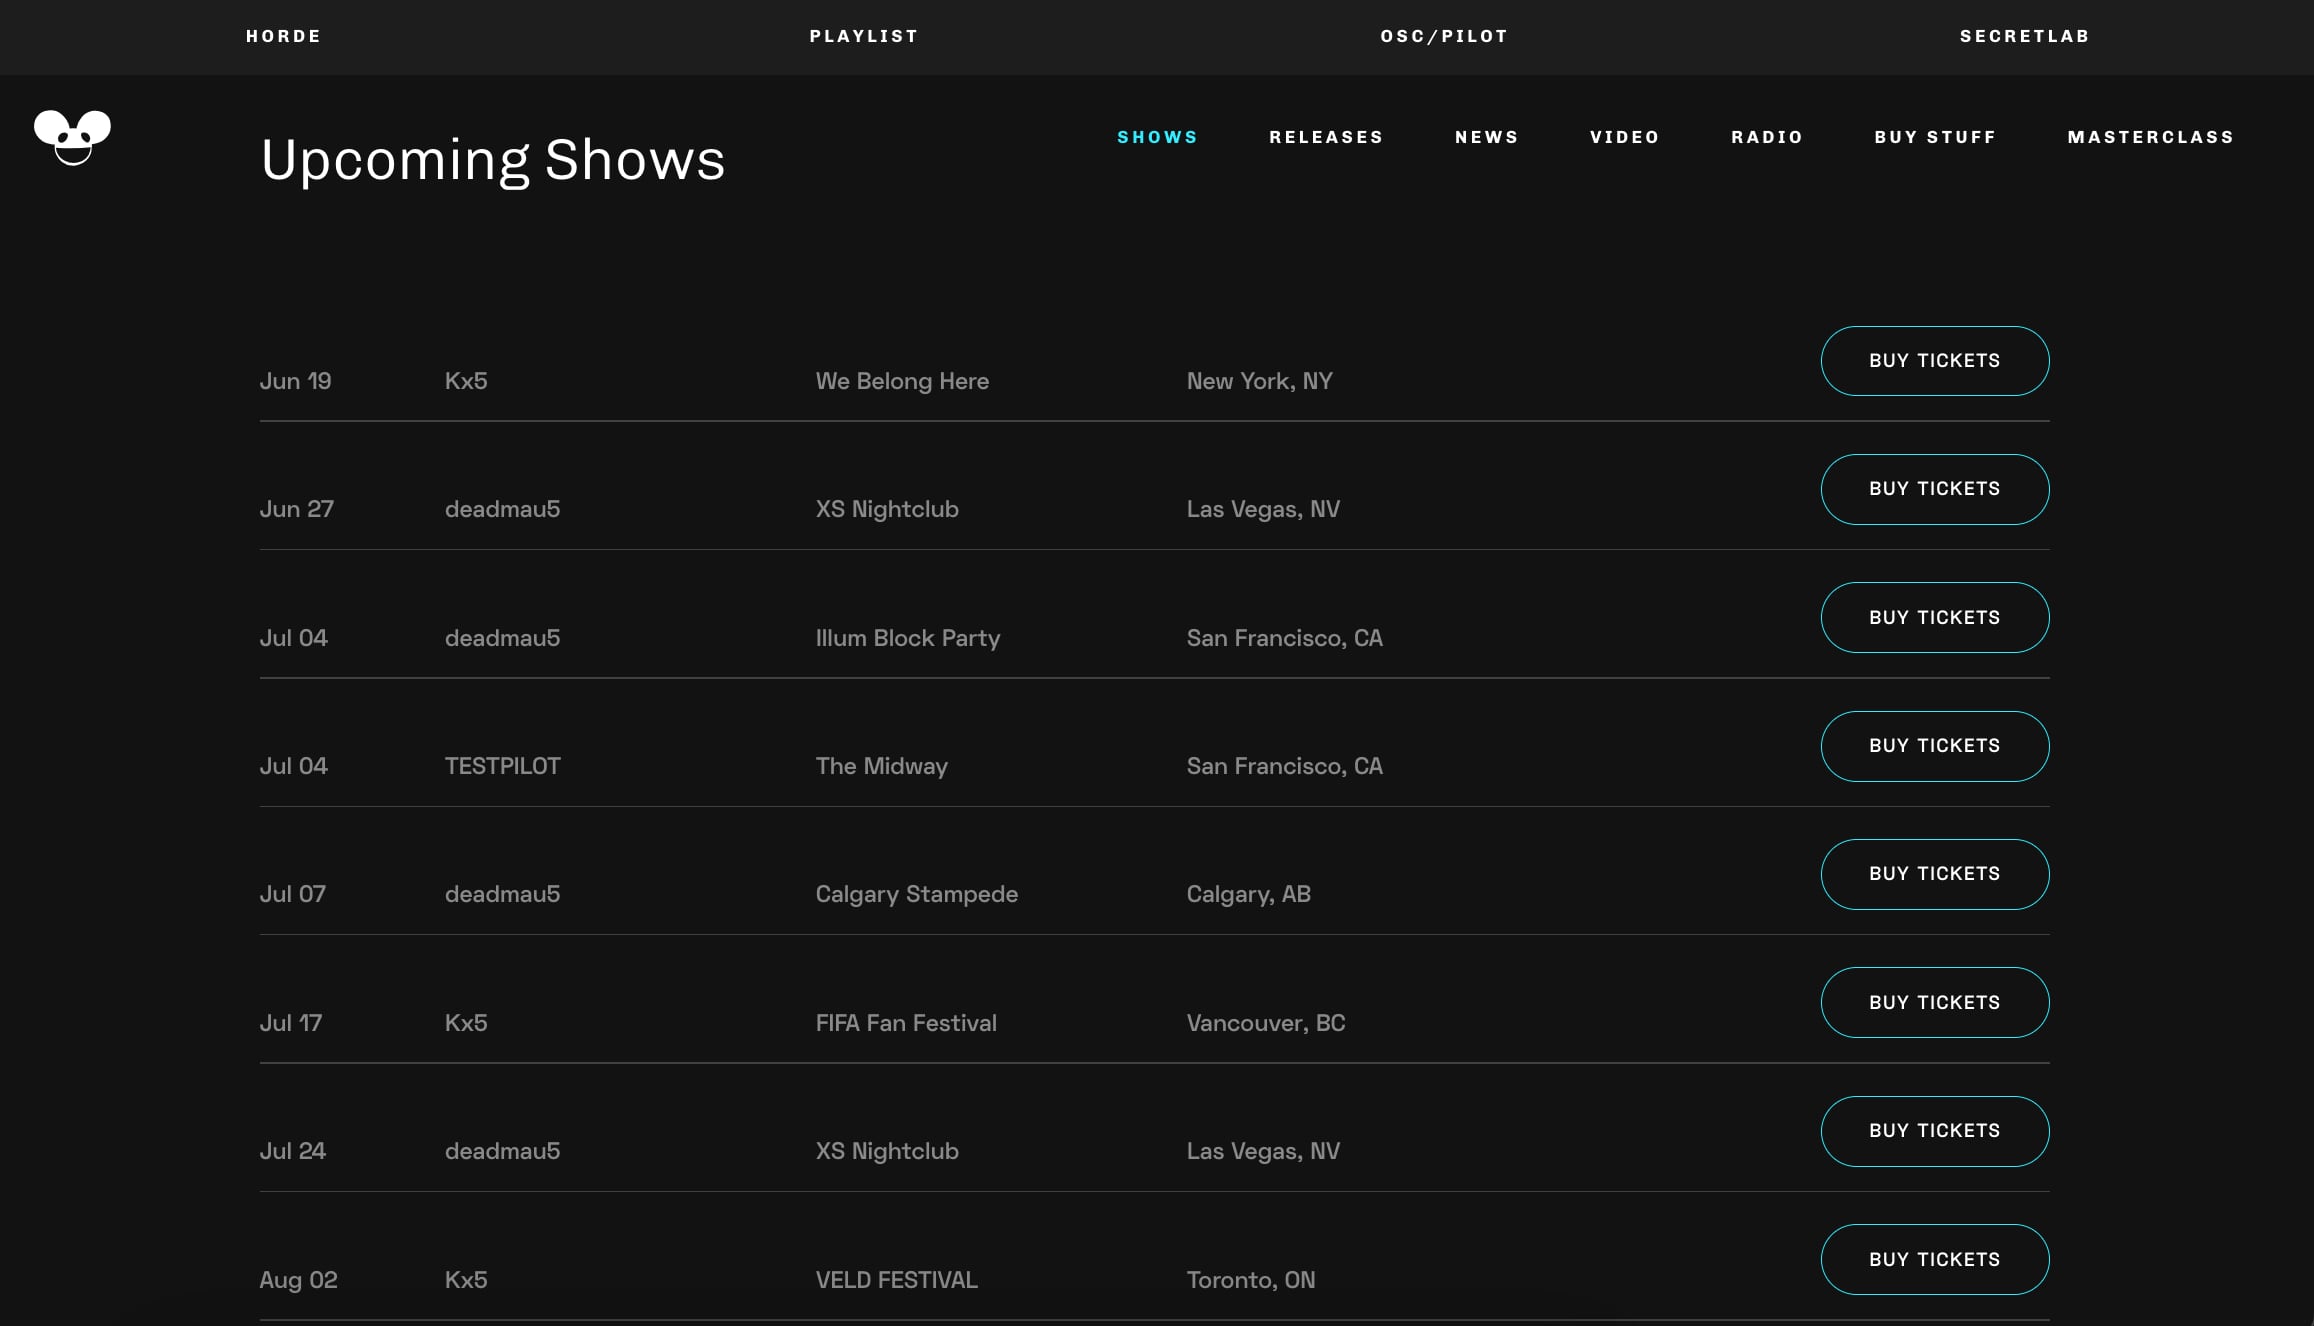
Task: Click the 'Jun 27' date text
Action: tap(296, 509)
